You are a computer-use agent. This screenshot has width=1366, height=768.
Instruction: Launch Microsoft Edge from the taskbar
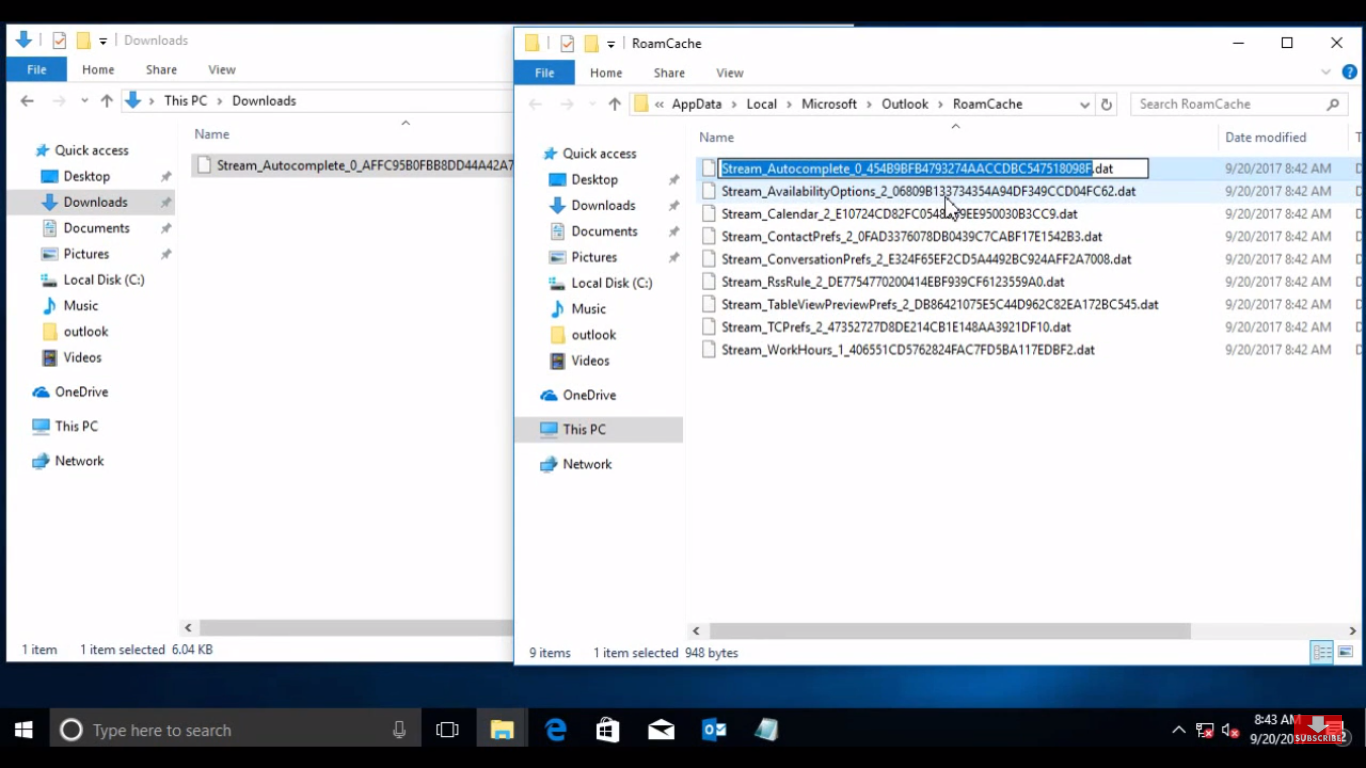[555, 730]
